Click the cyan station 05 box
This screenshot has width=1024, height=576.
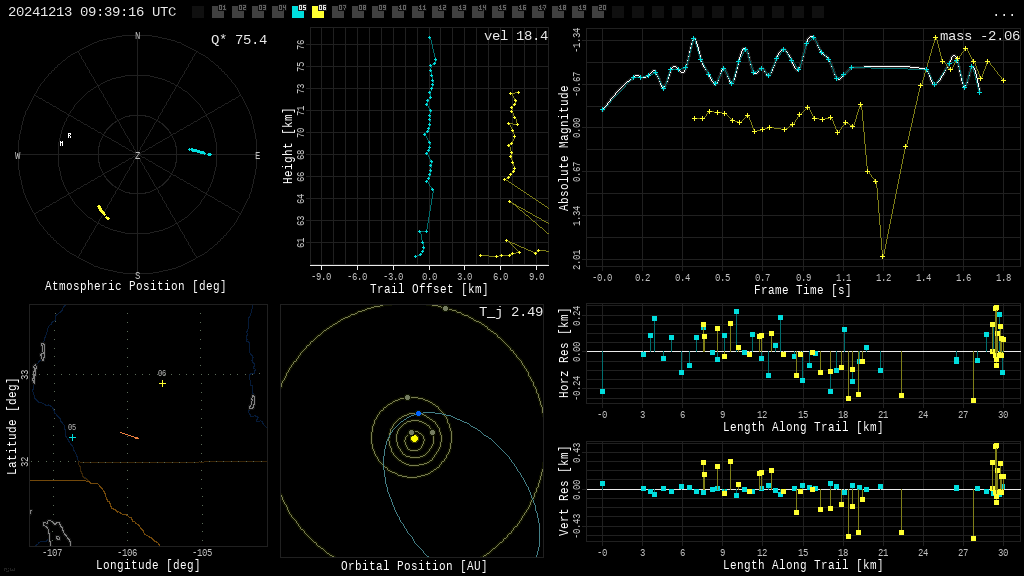point(298,12)
